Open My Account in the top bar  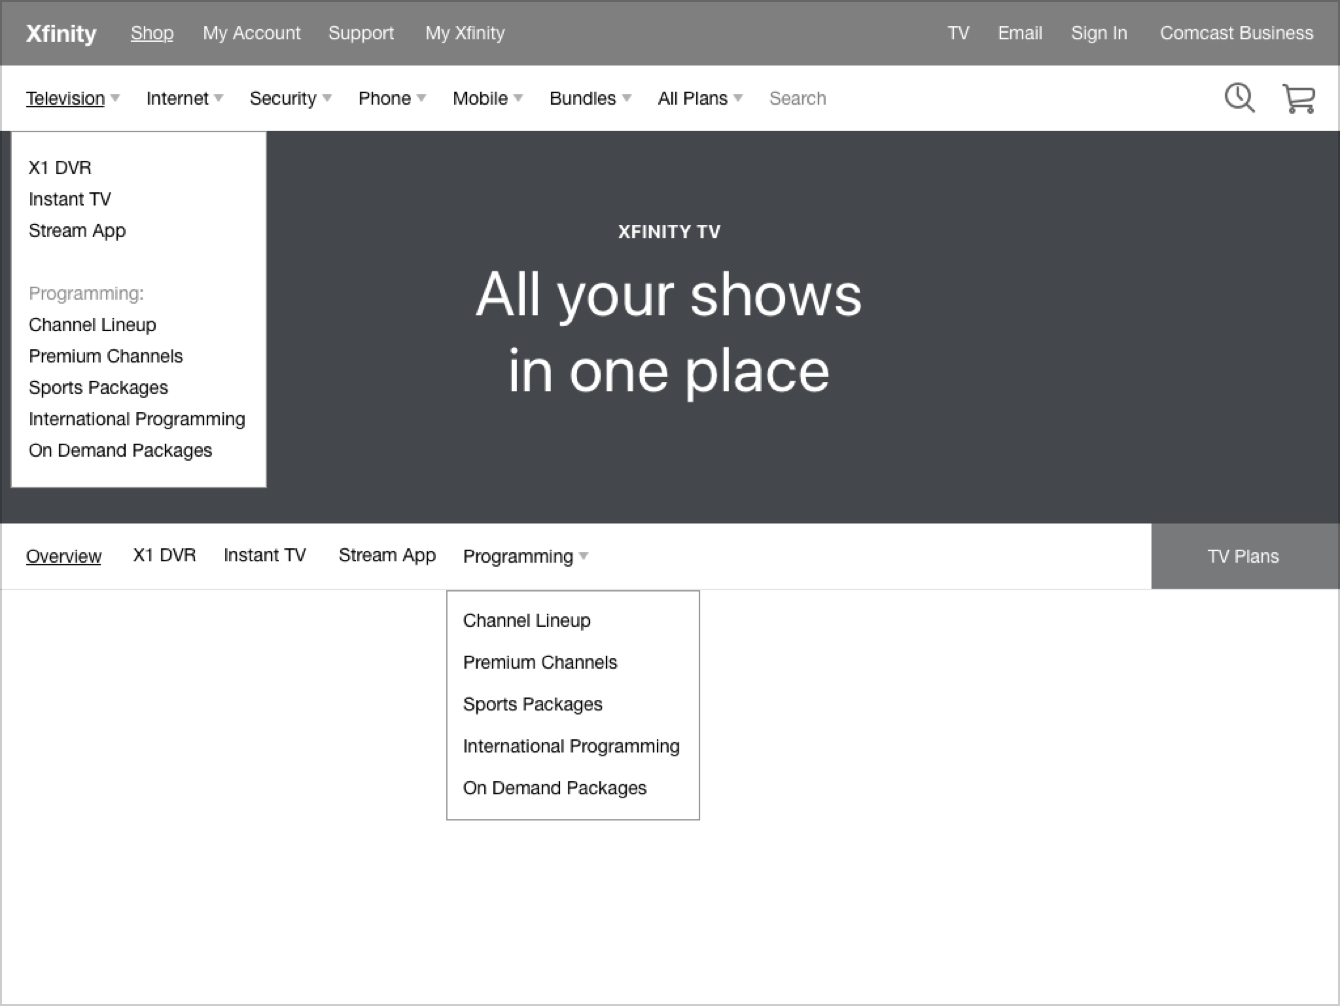pos(252,33)
